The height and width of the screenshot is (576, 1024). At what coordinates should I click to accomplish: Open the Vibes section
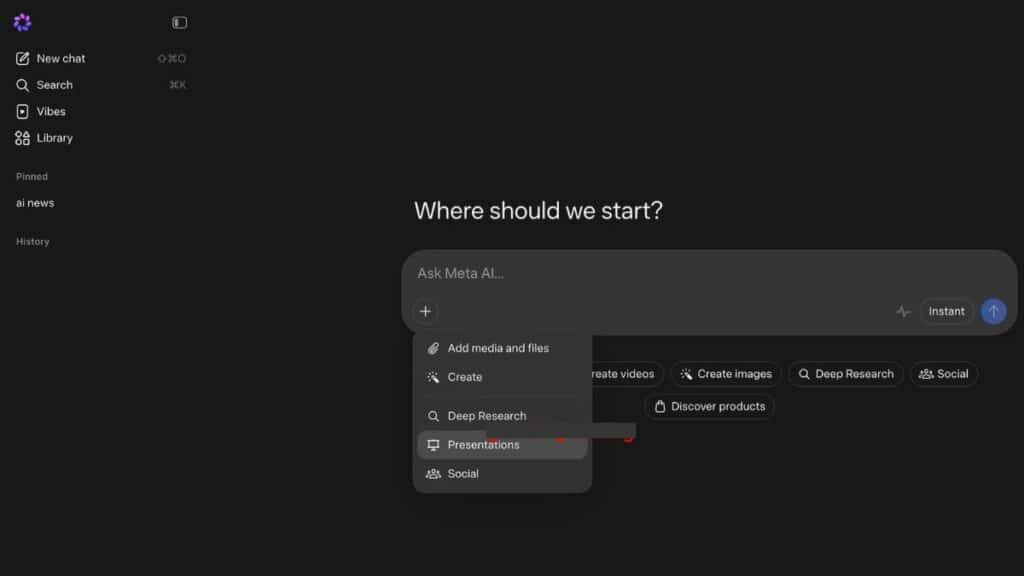[101, 112]
